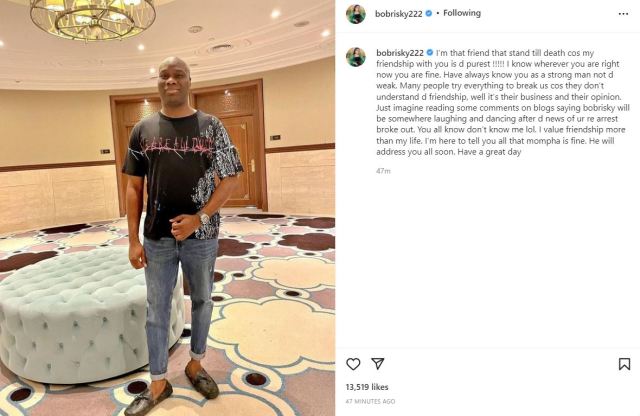
Task: Click the verified badge in the post header
Action: (x=429, y=13)
